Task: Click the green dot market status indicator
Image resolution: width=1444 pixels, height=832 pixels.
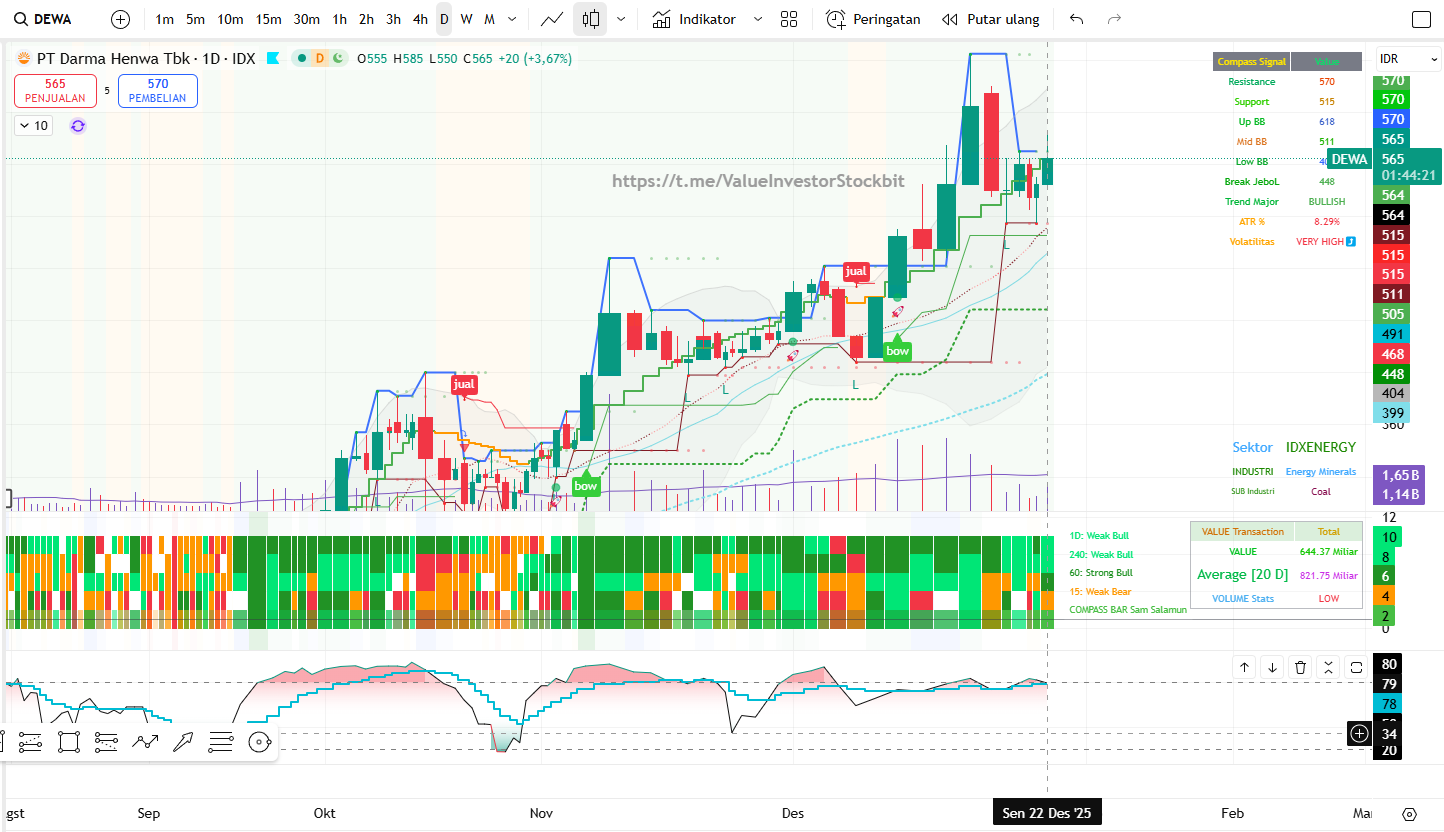Action: tap(301, 59)
